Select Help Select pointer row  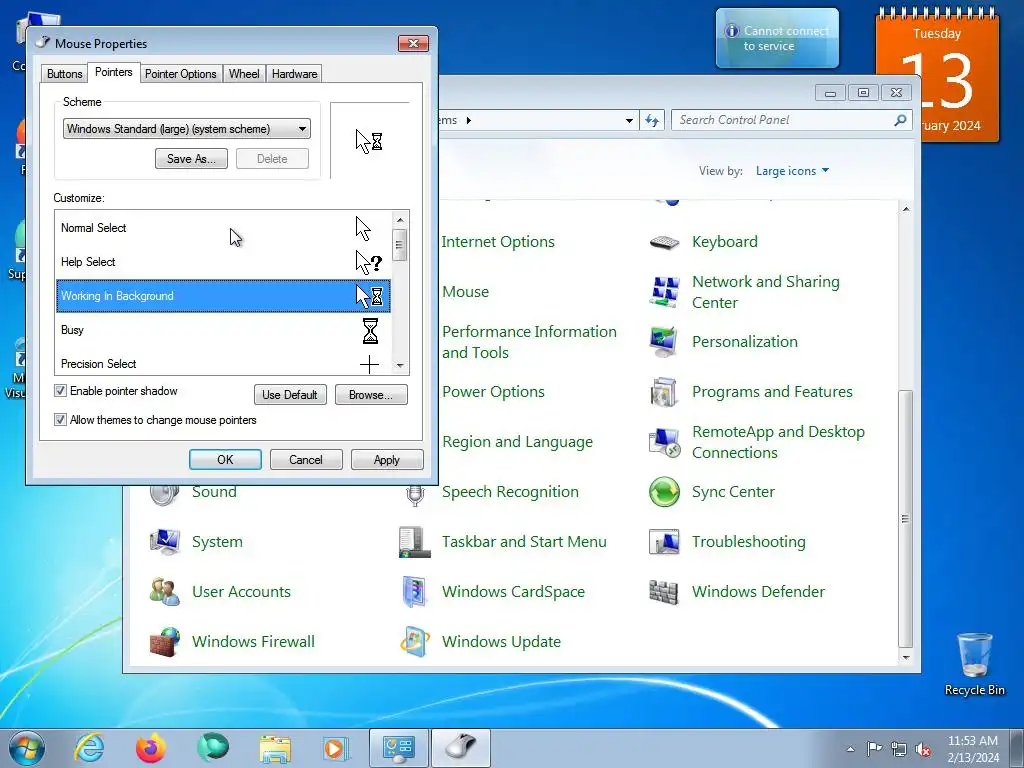tap(223, 262)
